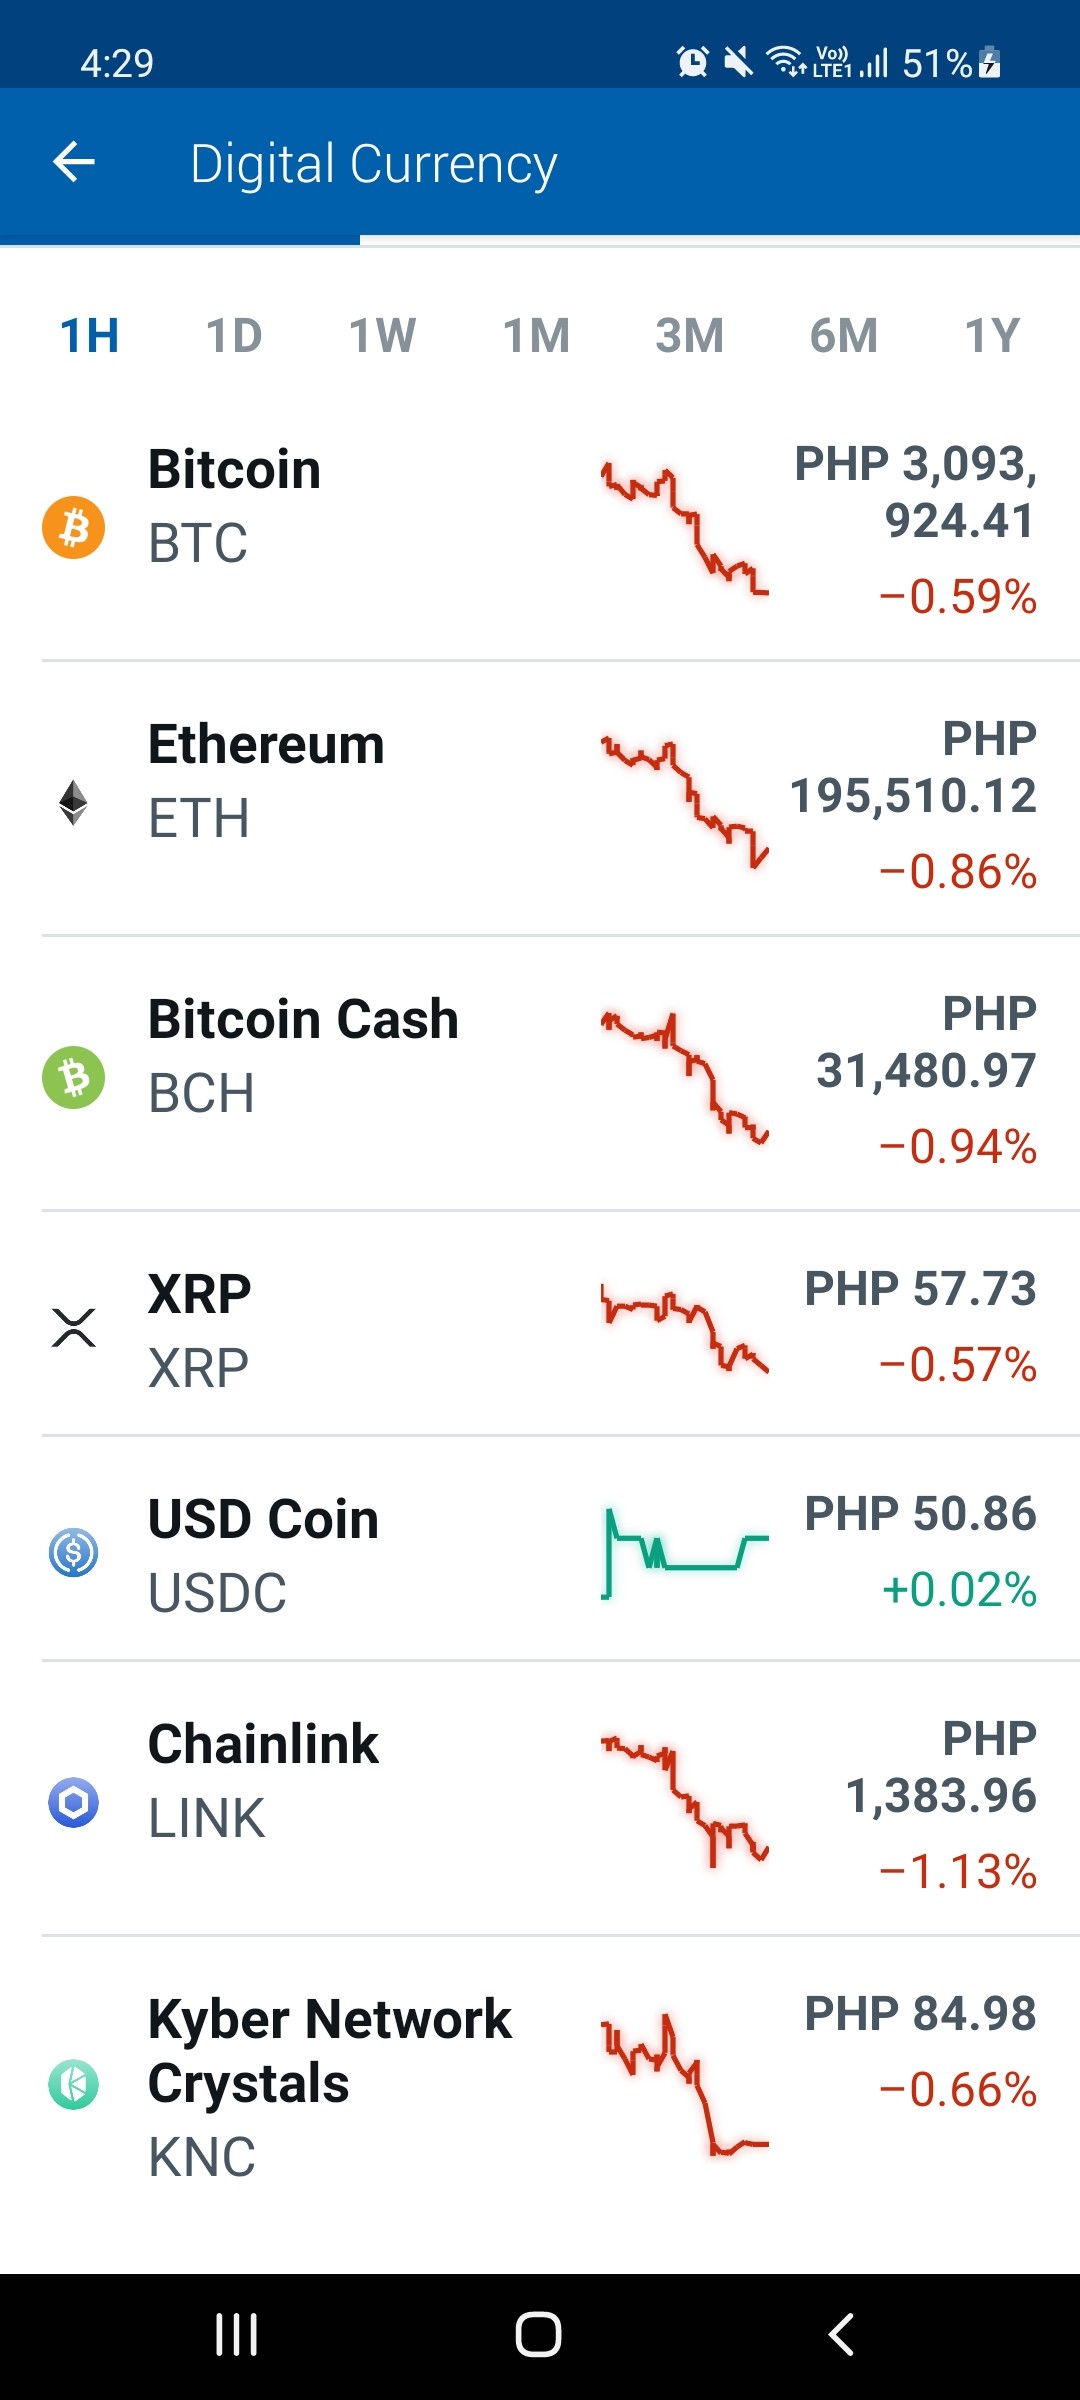Tap the XRP logo icon
The width and height of the screenshot is (1080, 2400).
(x=73, y=1327)
